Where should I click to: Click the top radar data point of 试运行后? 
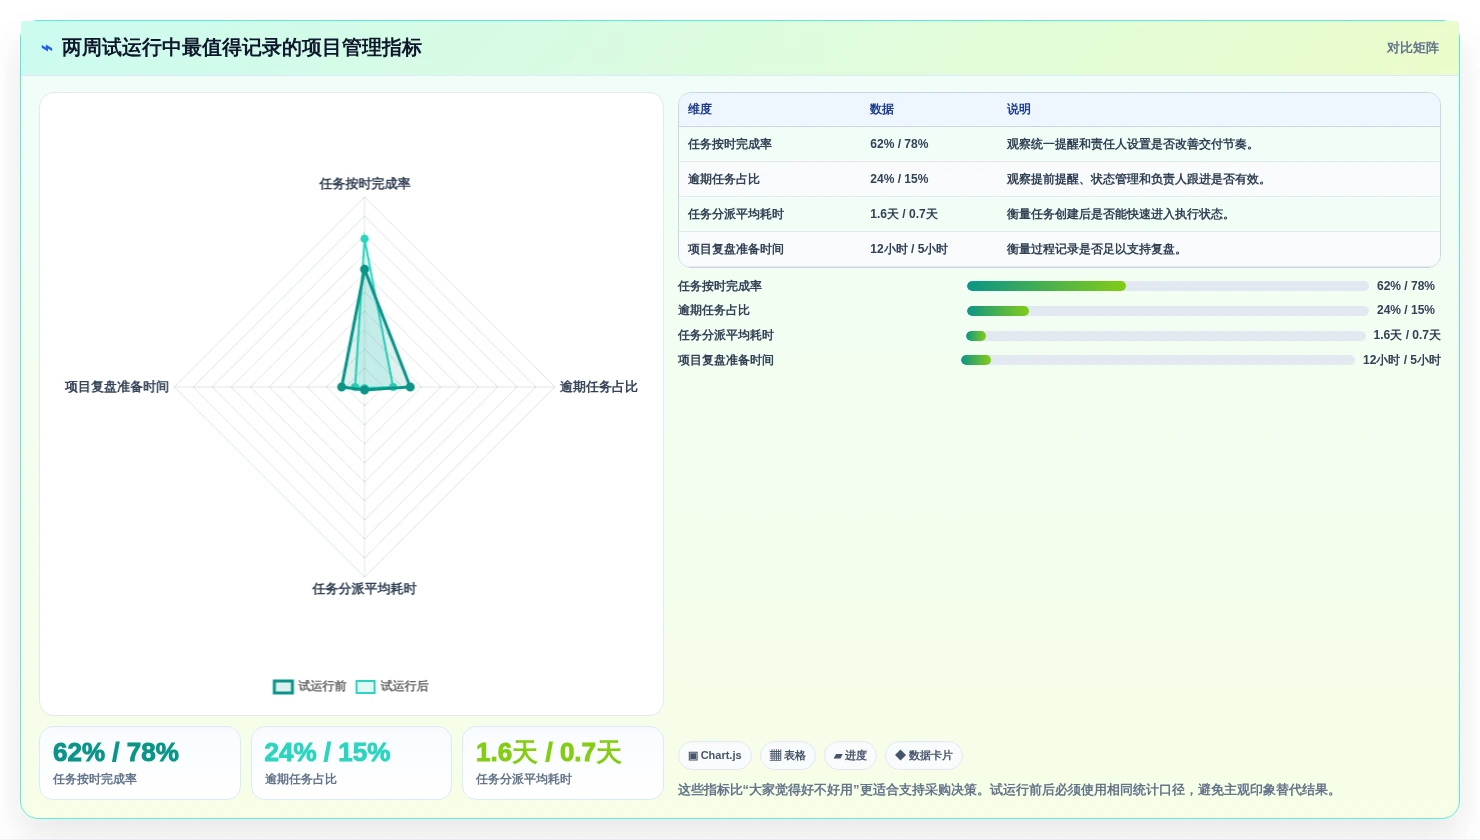click(x=365, y=239)
